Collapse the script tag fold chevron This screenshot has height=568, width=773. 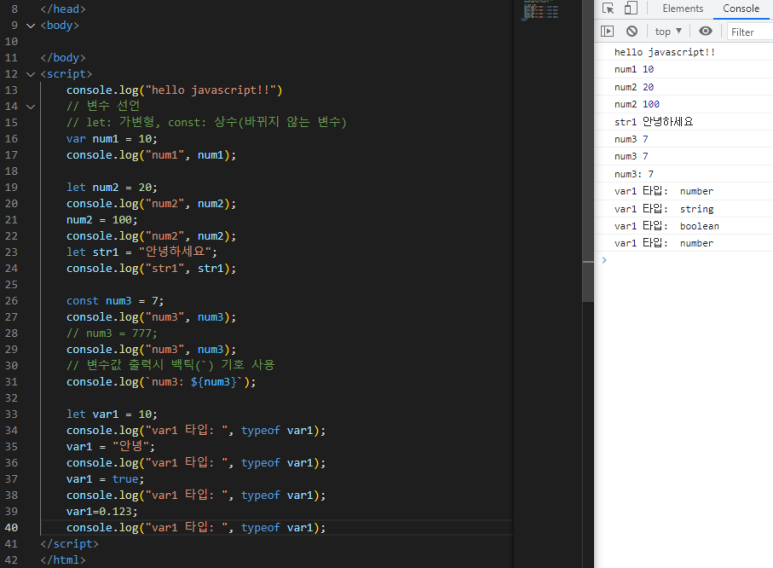[31, 74]
